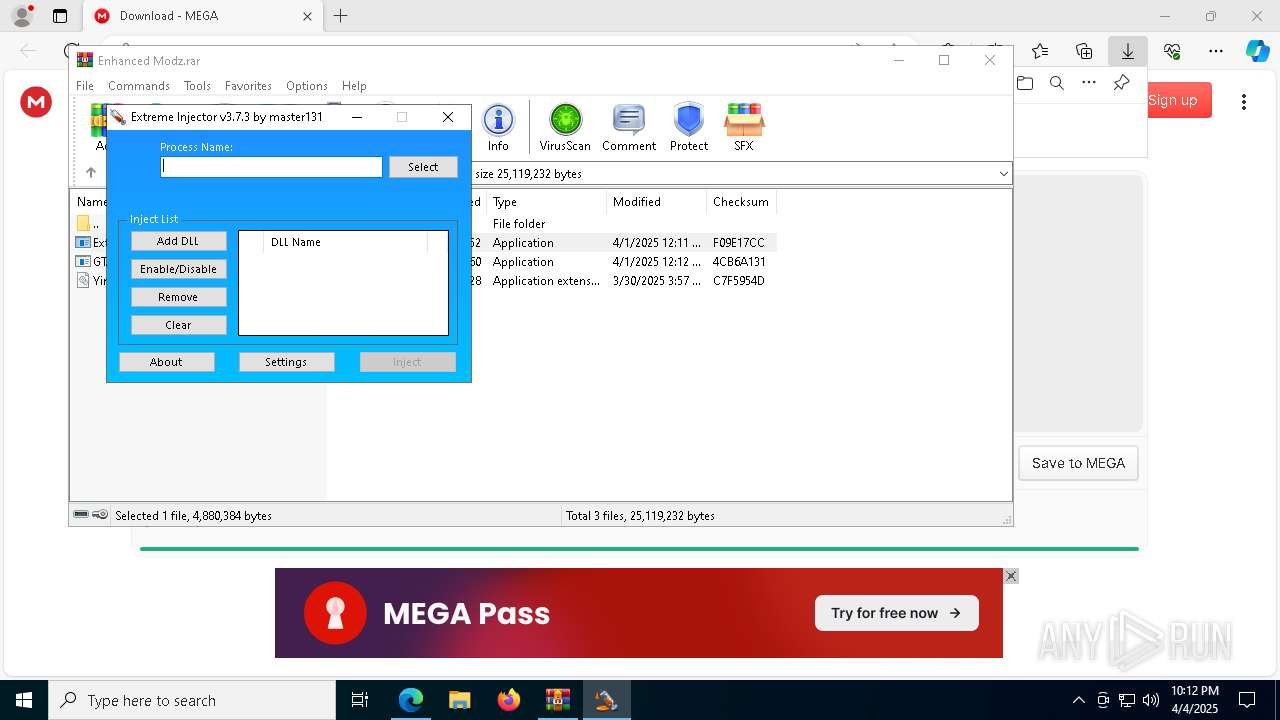Click the SFX toolbar icon

coord(743,127)
